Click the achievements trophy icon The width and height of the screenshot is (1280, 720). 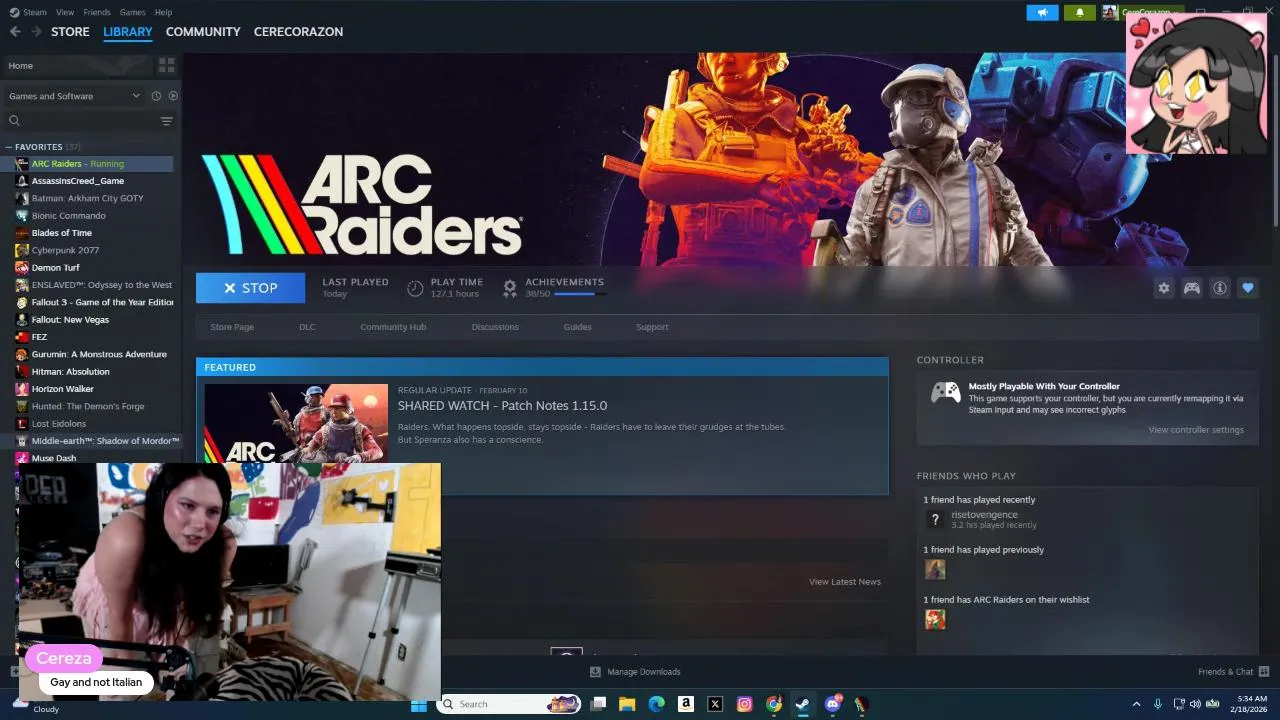(x=510, y=288)
